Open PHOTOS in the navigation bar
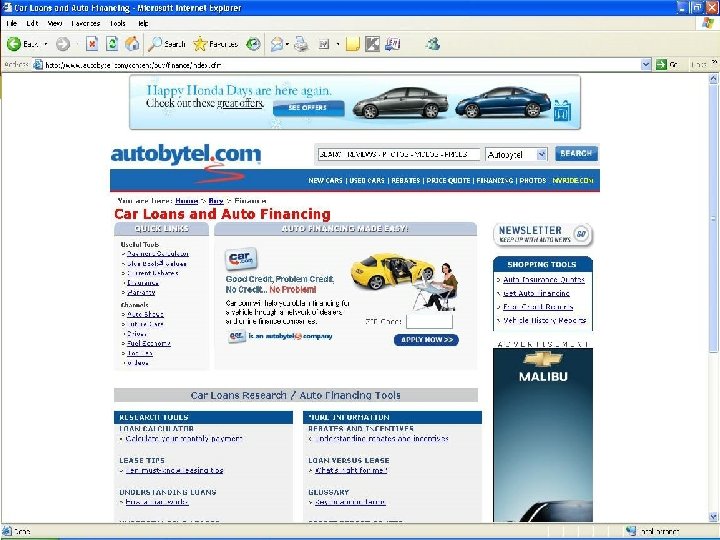The width and height of the screenshot is (720, 540). (x=533, y=180)
